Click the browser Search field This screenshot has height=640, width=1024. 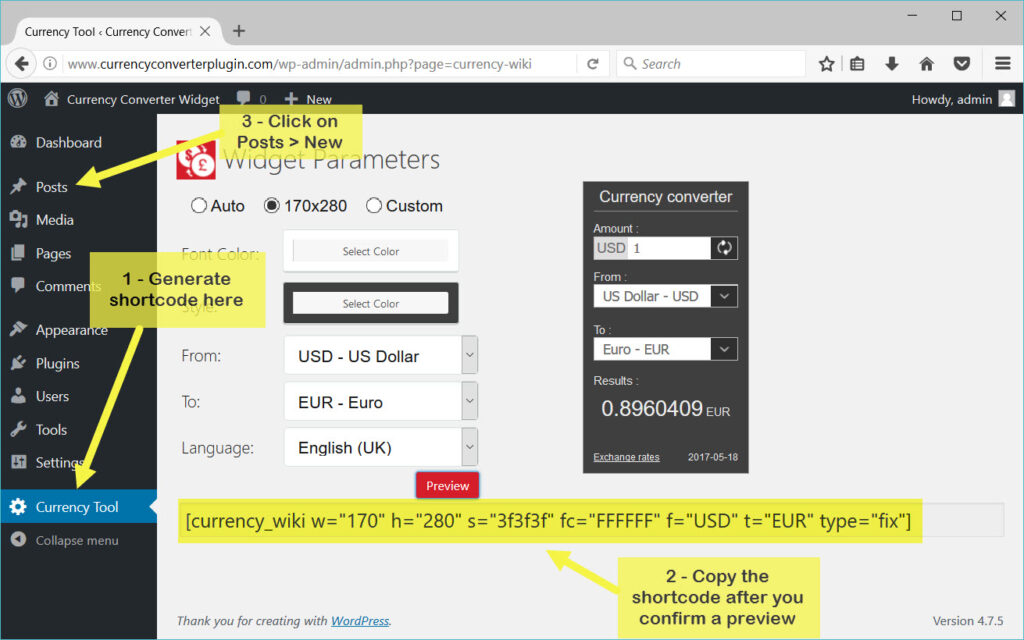point(711,63)
